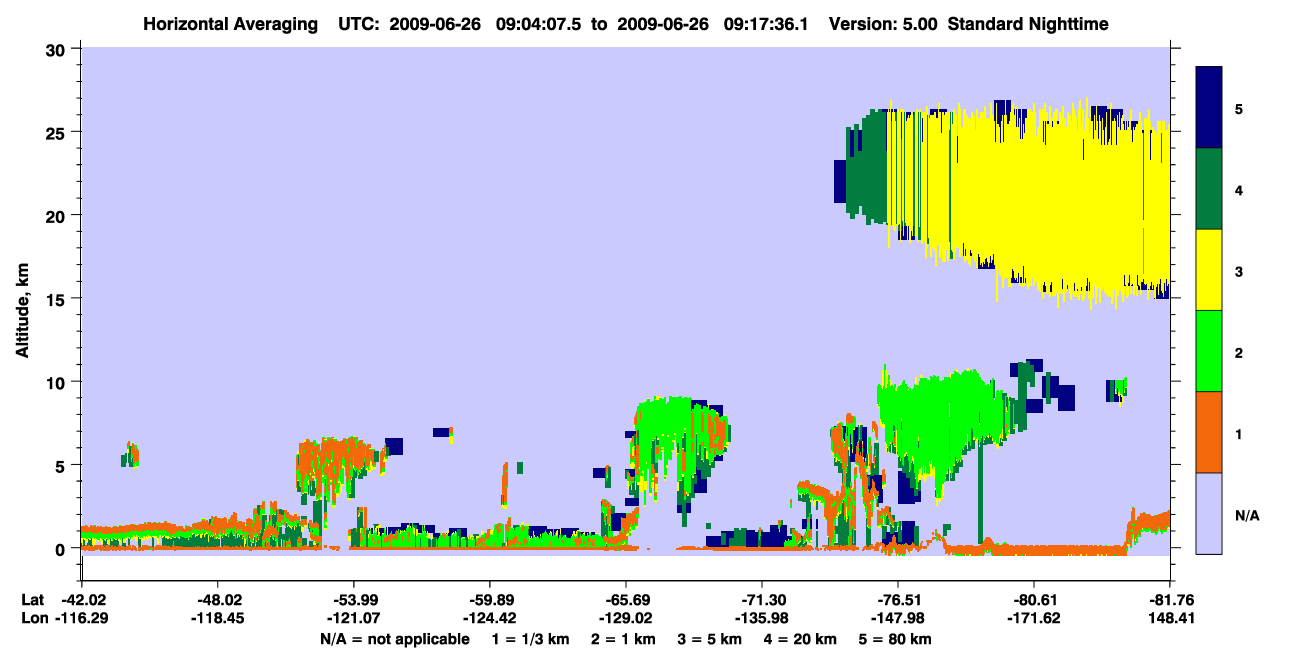
Task: Click the longitude label -135.98
Action: coord(762,619)
